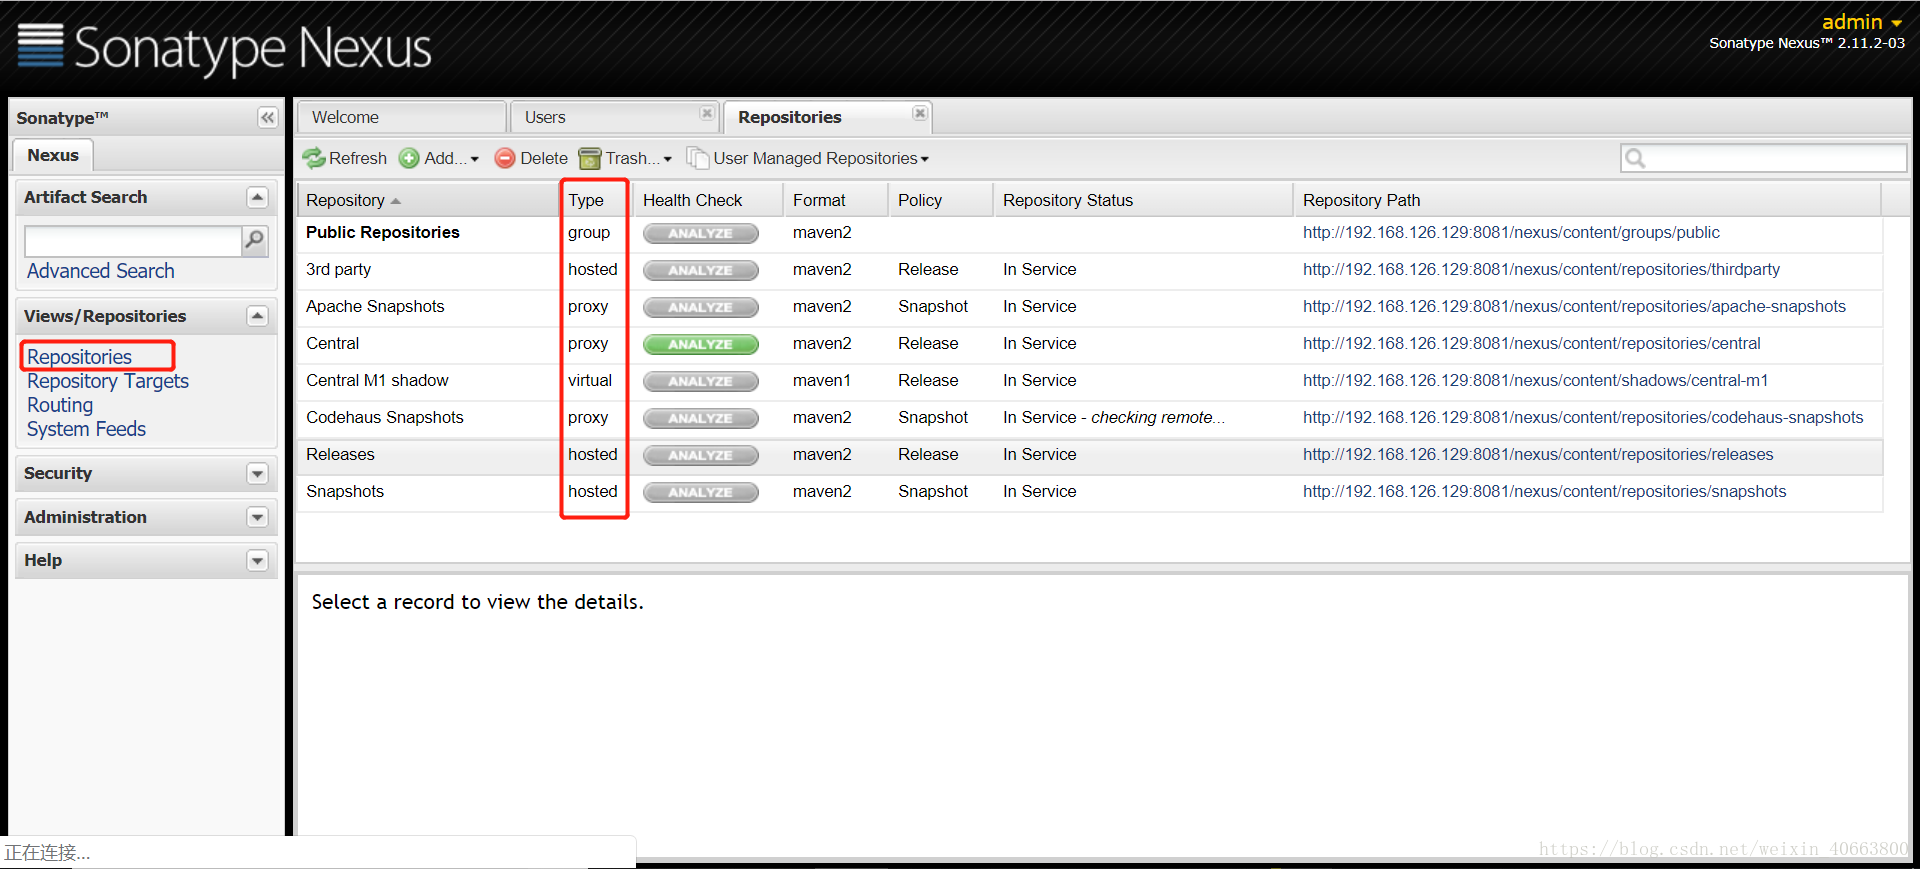Close the Repositories tab
The width and height of the screenshot is (1920, 869).
920,114
